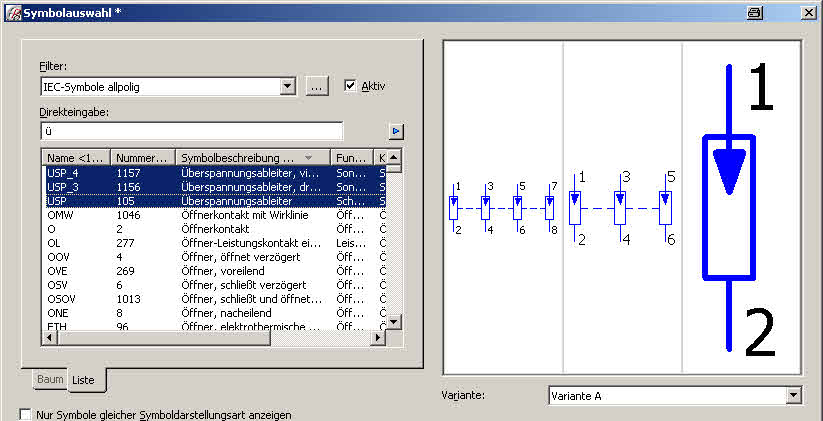
Task: Click cell '1046' in Nummer column
Action: (129, 215)
